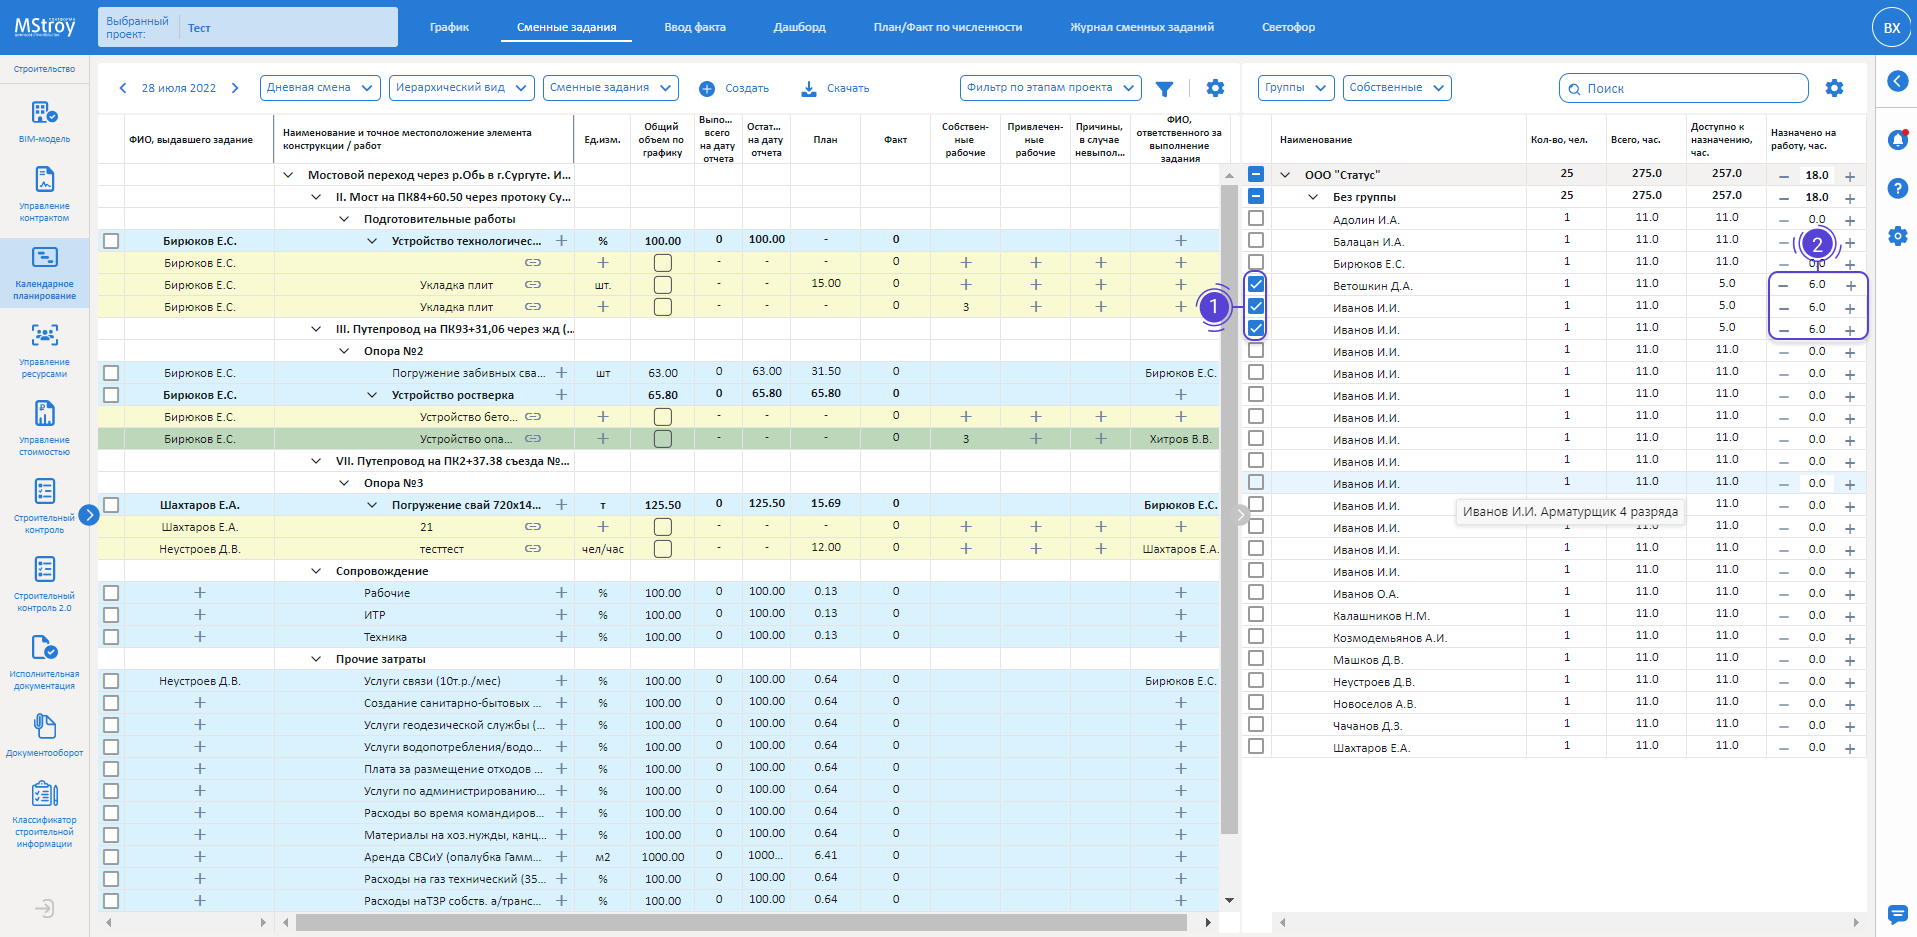Open Управление ресурсами sidebar icon
The width and height of the screenshot is (1917, 937).
44,350
